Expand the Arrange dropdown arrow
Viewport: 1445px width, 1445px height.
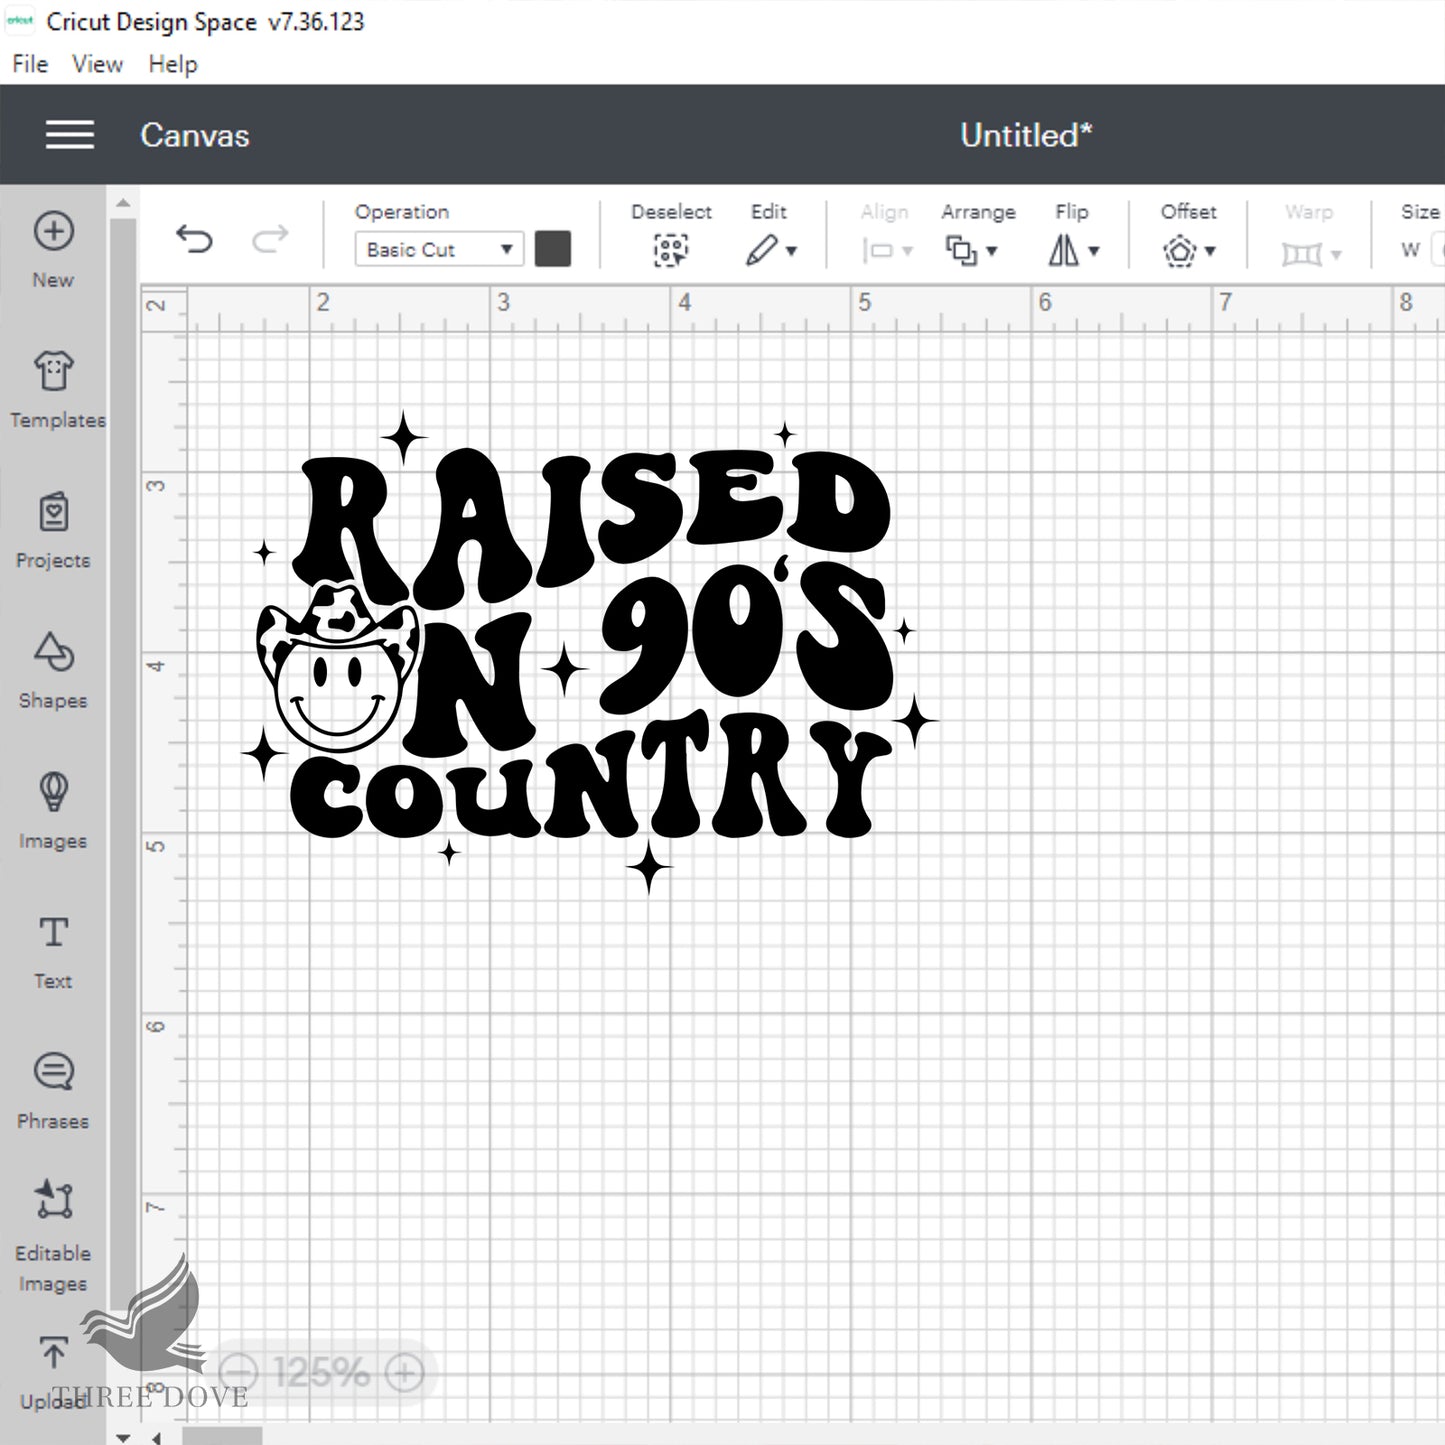[992, 251]
